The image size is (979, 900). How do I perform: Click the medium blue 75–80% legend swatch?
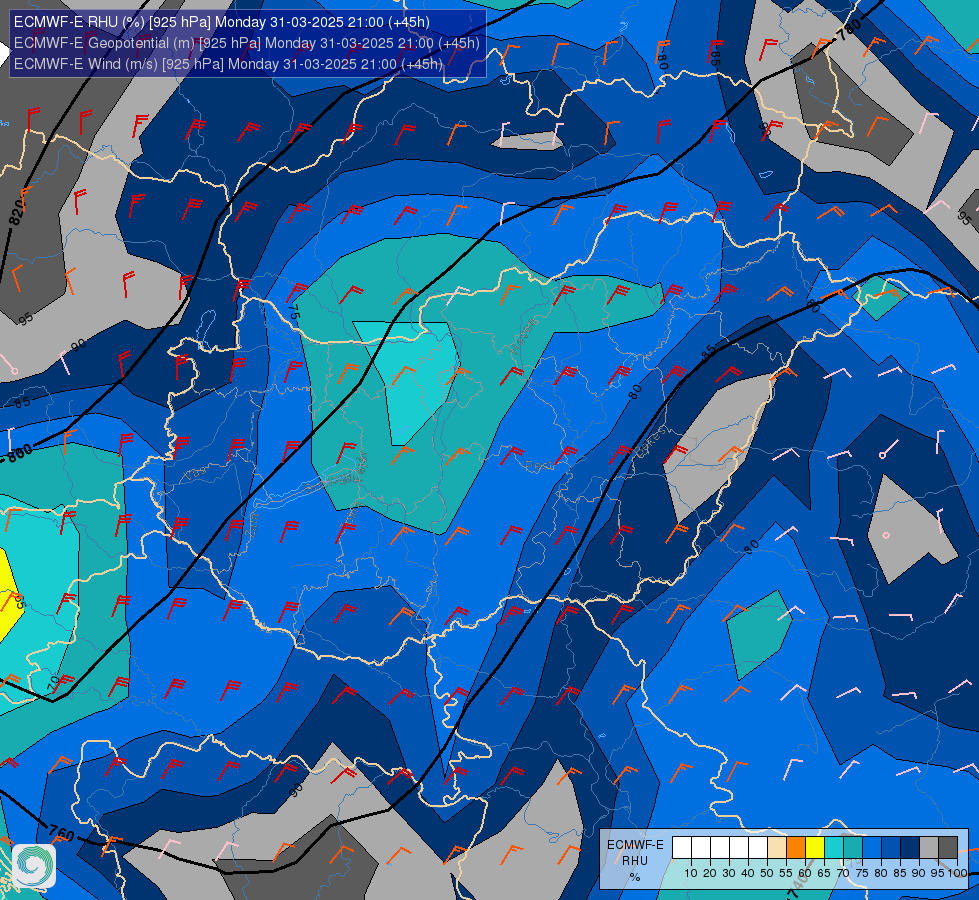point(872,847)
